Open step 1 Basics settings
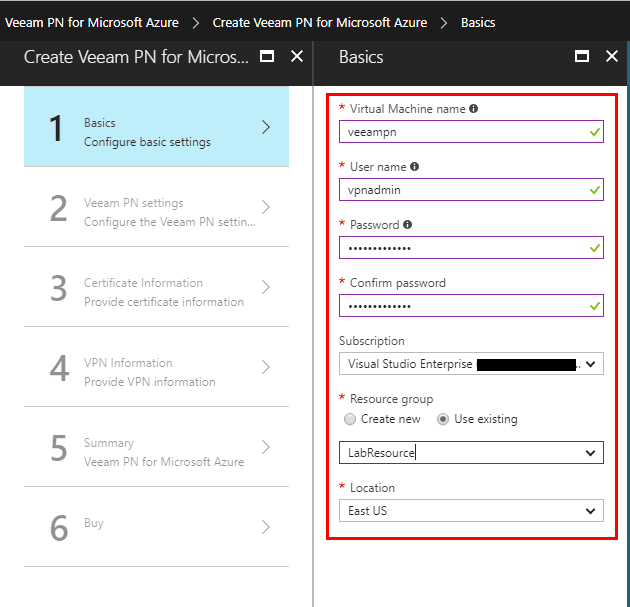Viewport: 630px width, 607px height. [156, 127]
